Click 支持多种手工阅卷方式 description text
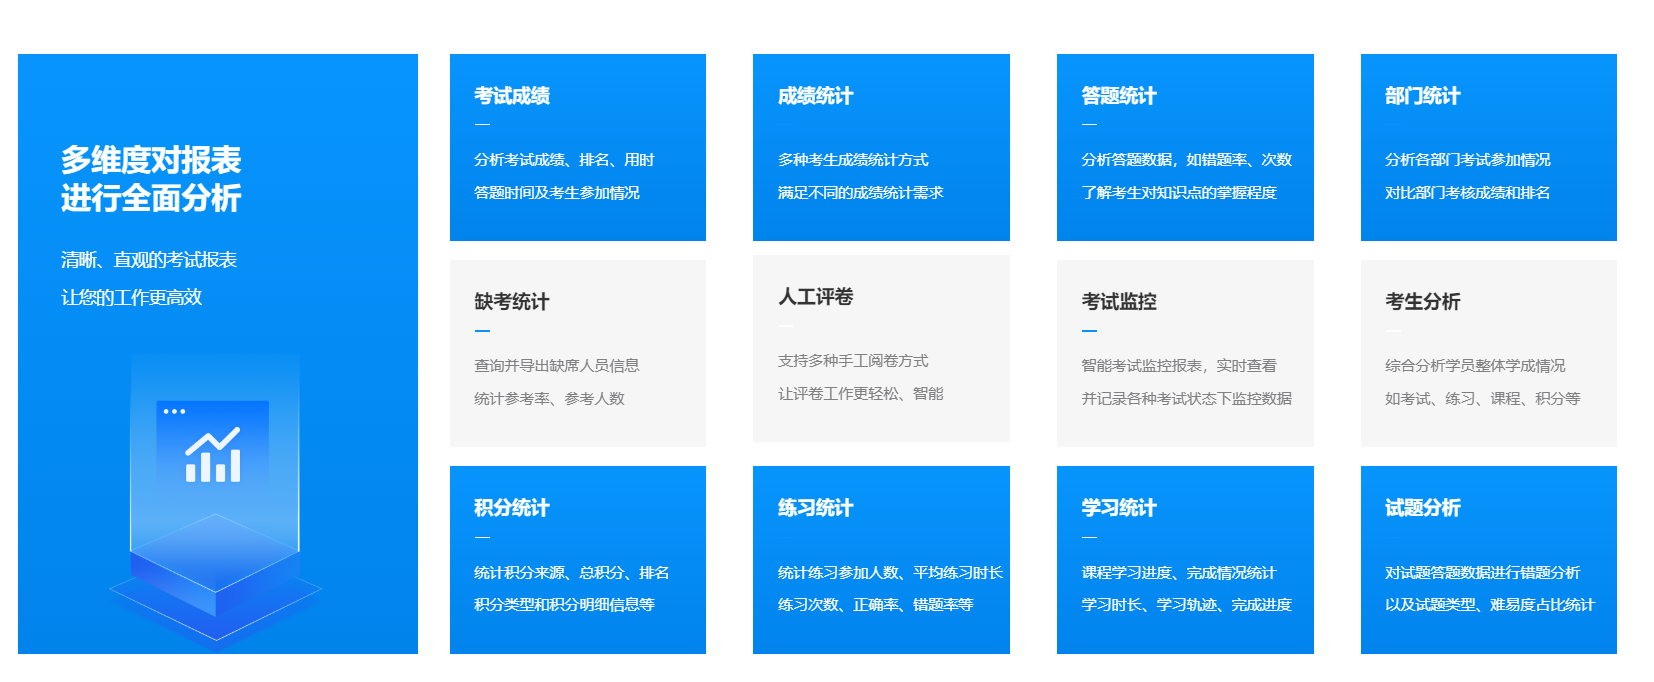 (852, 361)
